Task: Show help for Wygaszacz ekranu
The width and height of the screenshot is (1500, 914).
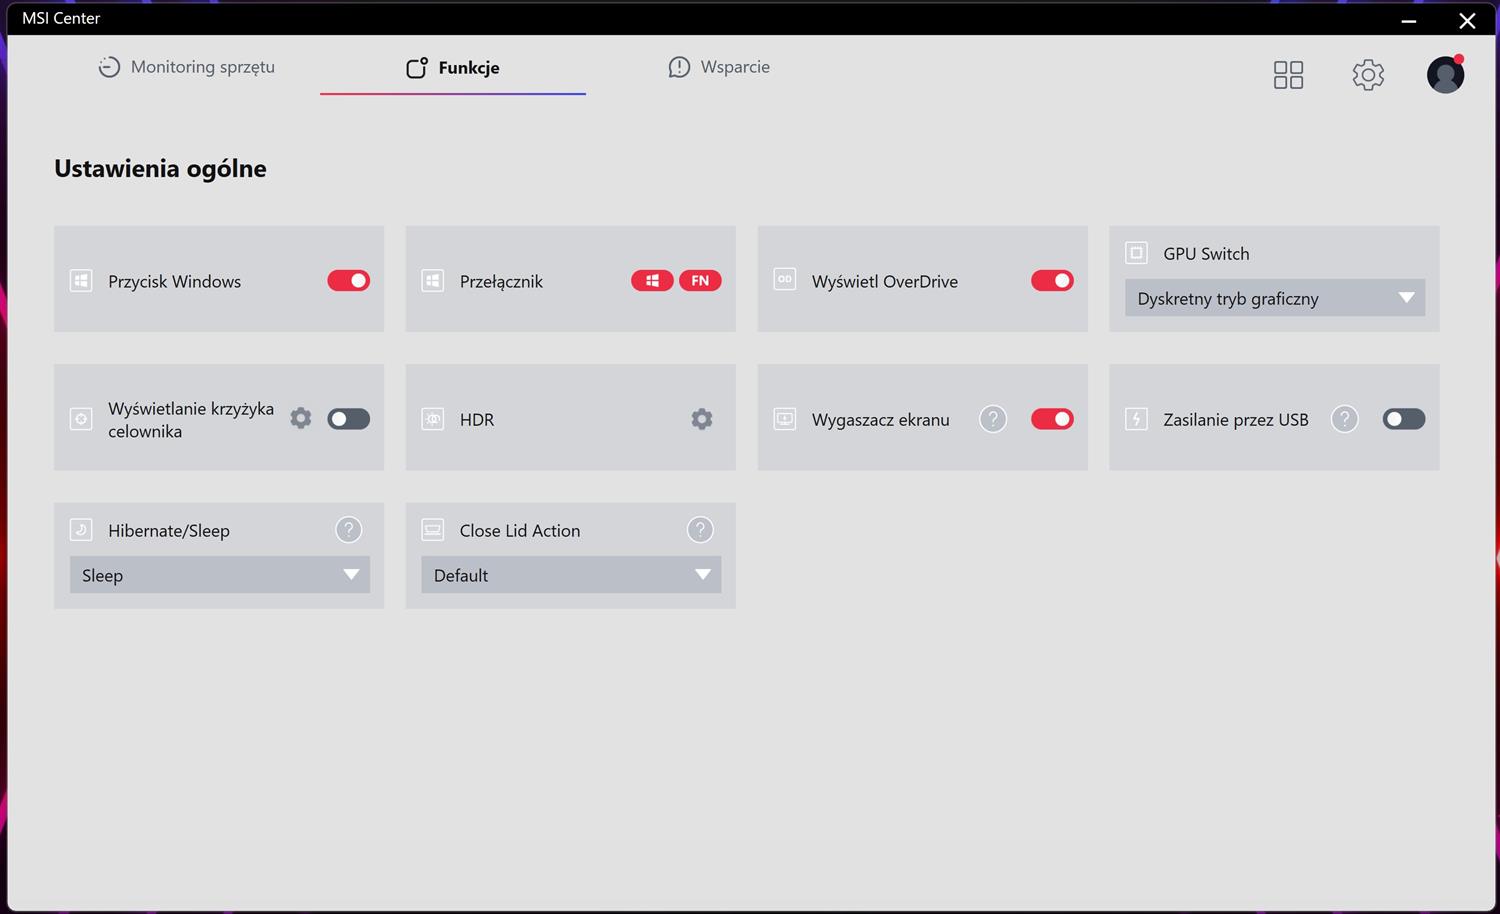Action: [992, 419]
